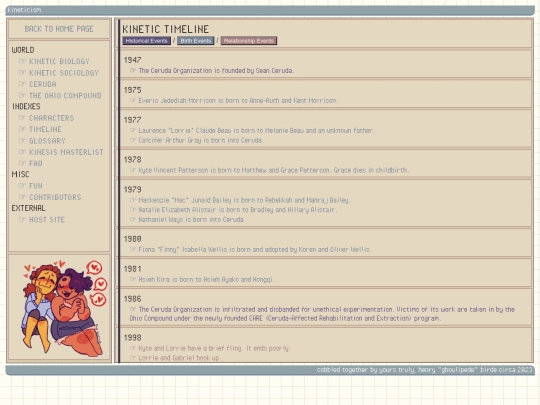The height and width of the screenshot is (405, 540).
Task: Open the Ceruda world page
Action: click(x=43, y=84)
